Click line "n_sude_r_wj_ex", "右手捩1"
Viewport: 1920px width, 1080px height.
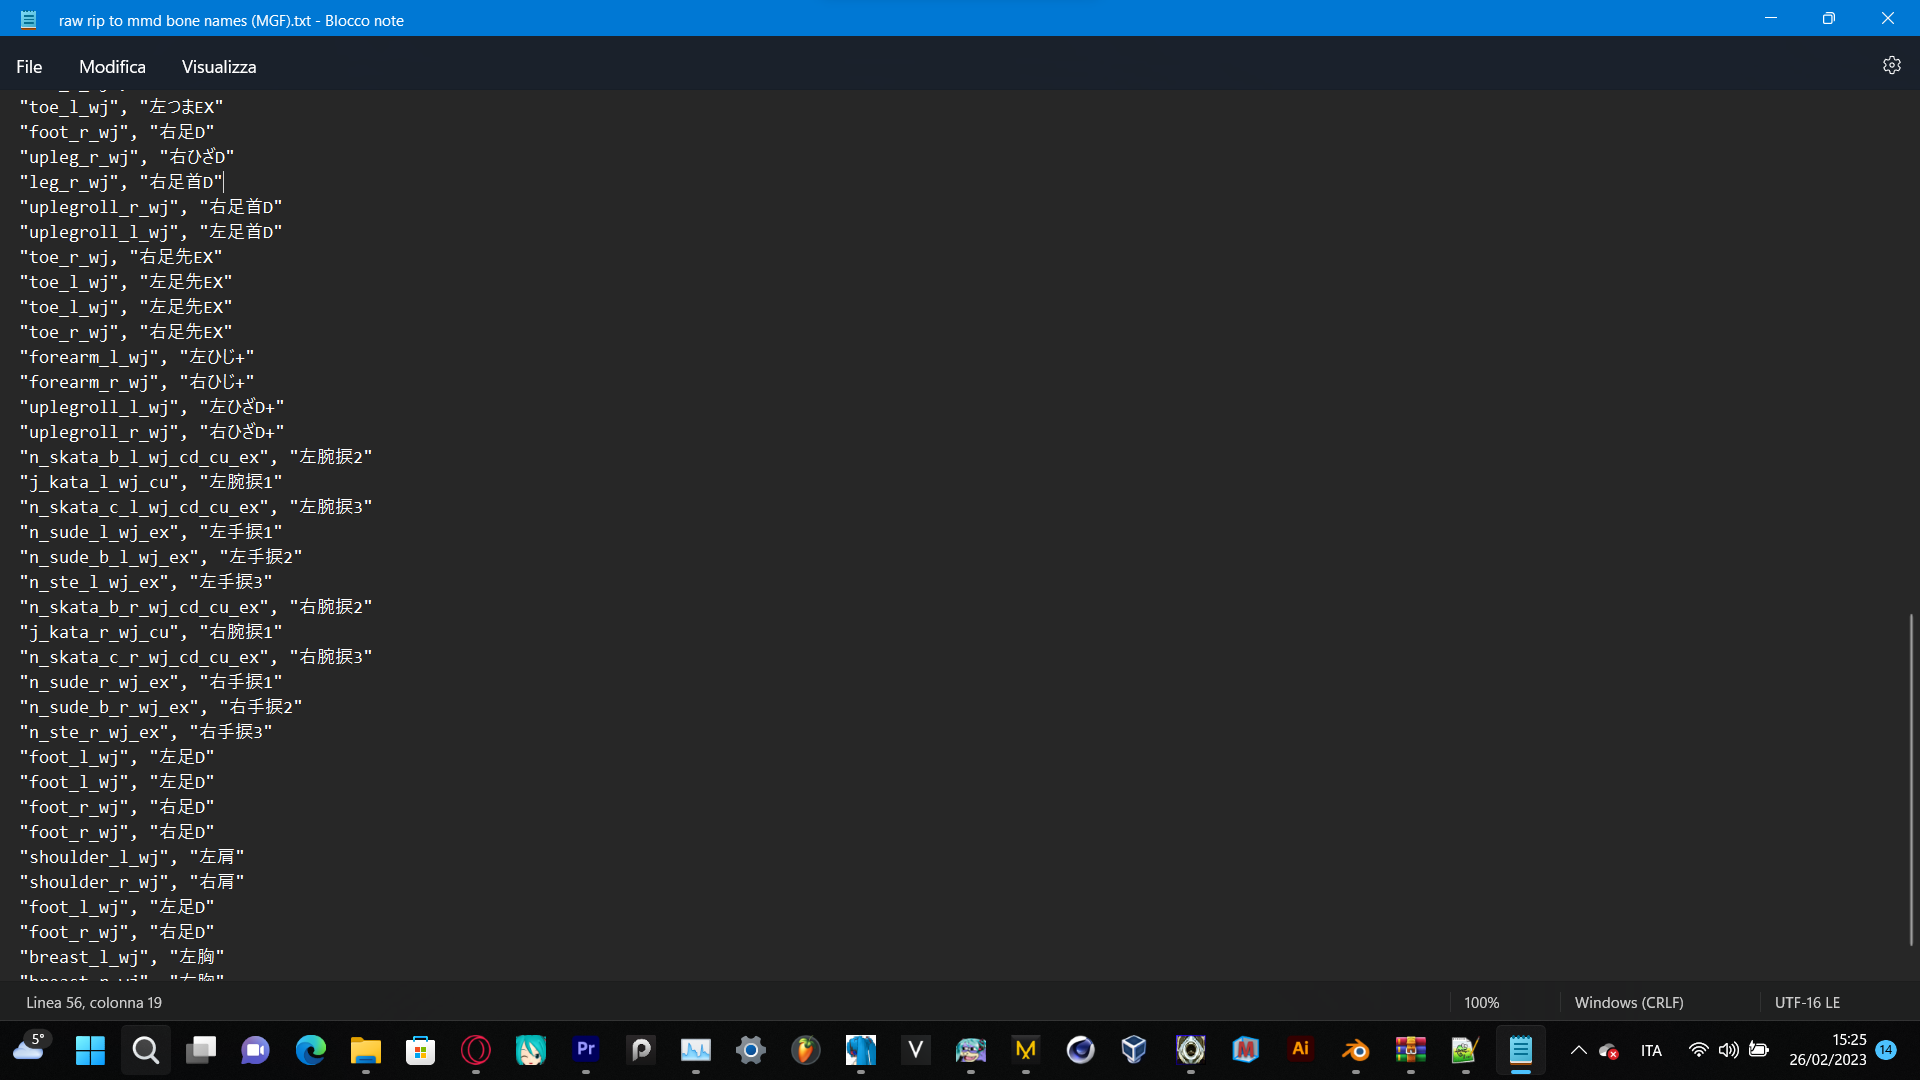(x=151, y=682)
